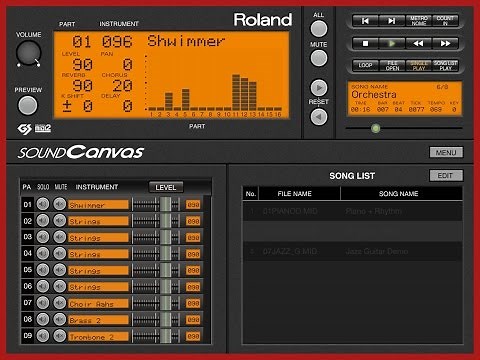Mute part 08 Brass 2
This screenshot has height=360, width=480.
[x=60, y=319]
